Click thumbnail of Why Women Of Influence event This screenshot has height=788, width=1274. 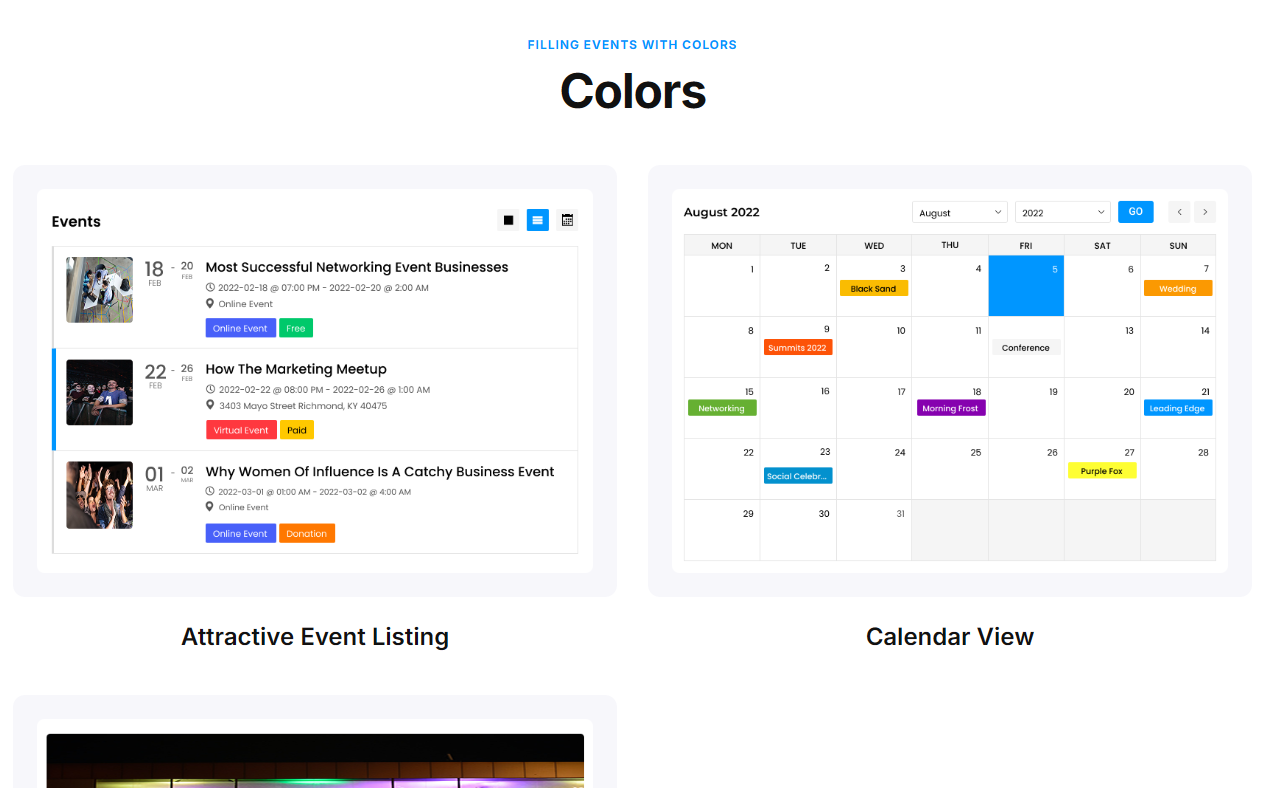coord(99,495)
